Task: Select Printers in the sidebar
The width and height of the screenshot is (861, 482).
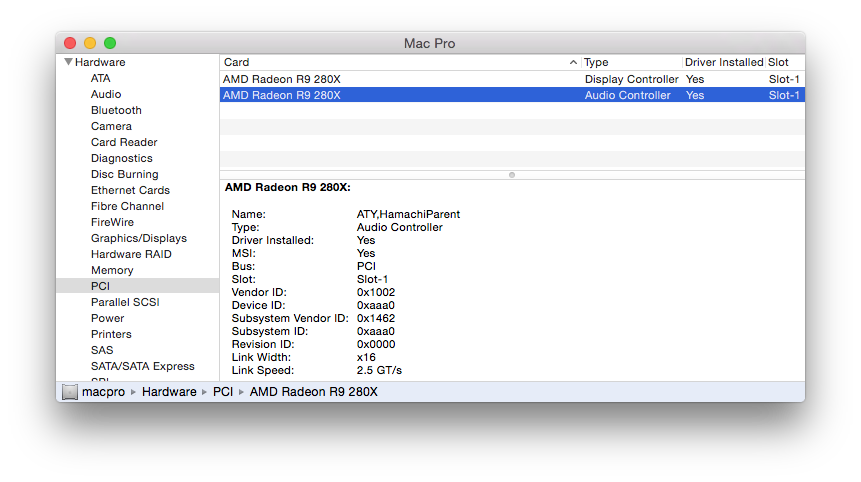Action: pyautogui.click(x=111, y=334)
